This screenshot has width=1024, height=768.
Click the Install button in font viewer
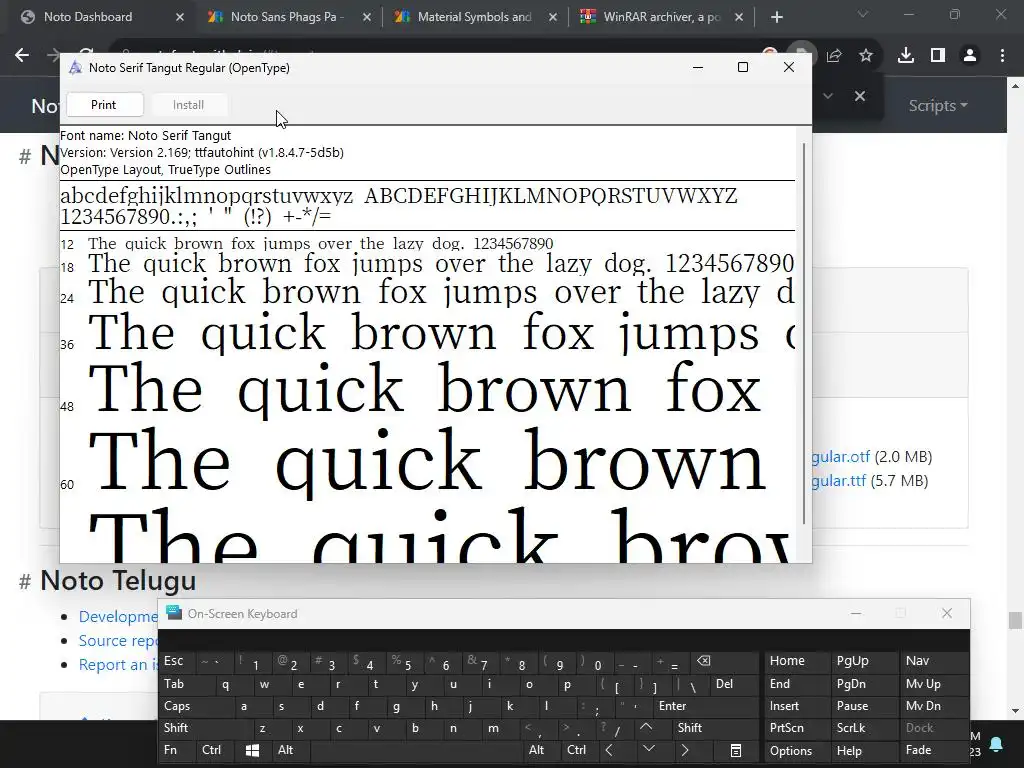[x=188, y=104]
